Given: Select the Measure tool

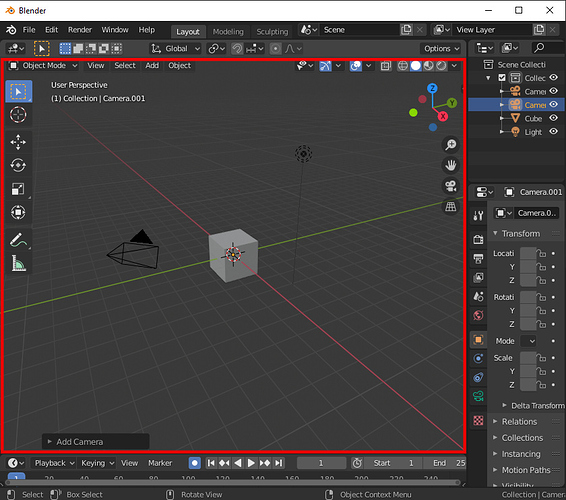Looking at the screenshot, I should (18, 263).
